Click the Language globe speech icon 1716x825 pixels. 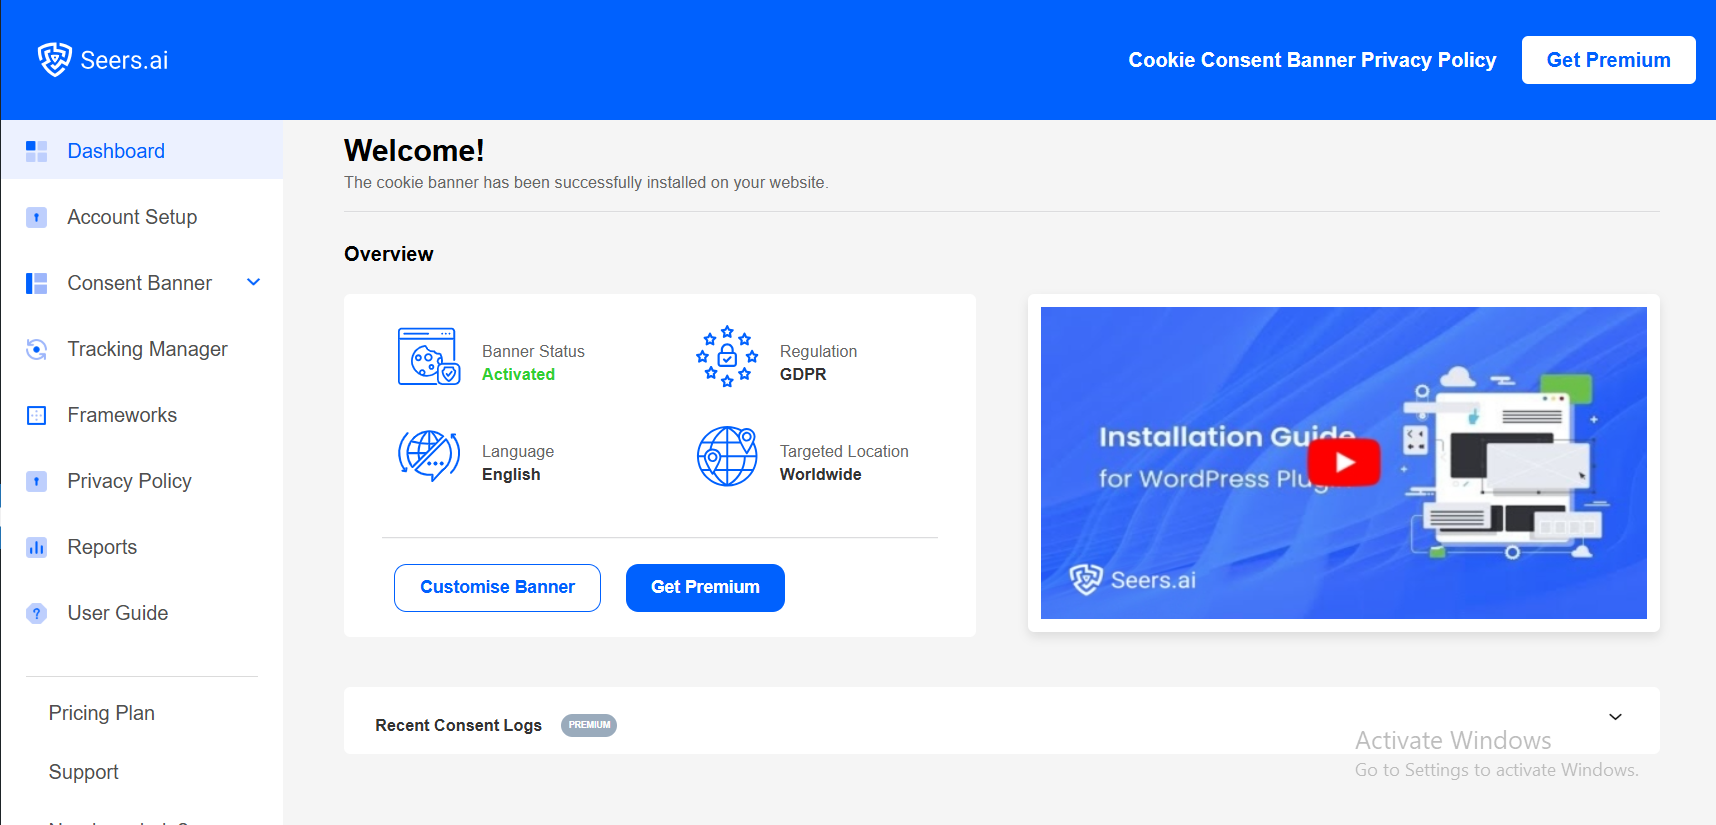coord(429,456)
